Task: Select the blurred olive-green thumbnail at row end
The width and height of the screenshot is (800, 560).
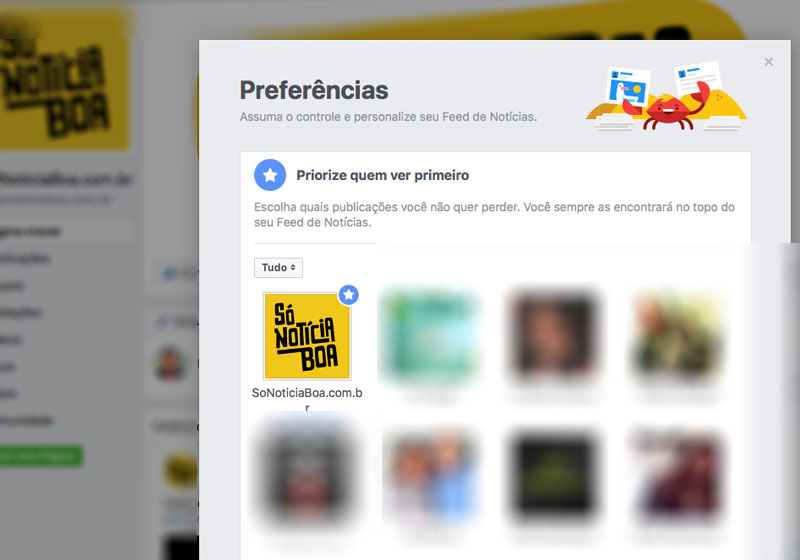Action: tap(678, 336)
